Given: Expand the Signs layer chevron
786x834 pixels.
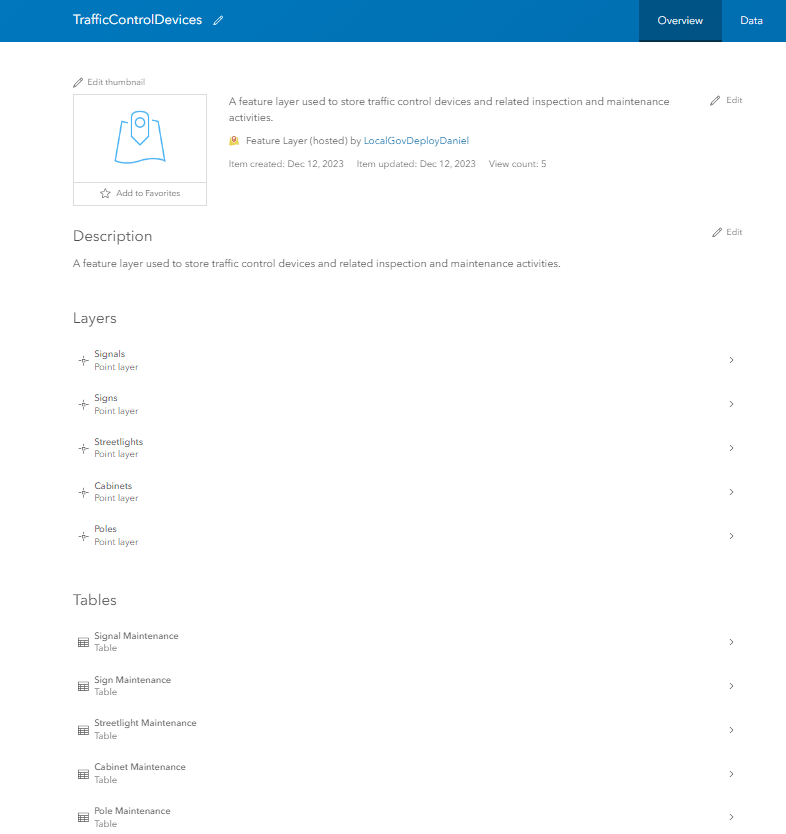Looking at the screenshot, I should (732, 404).
